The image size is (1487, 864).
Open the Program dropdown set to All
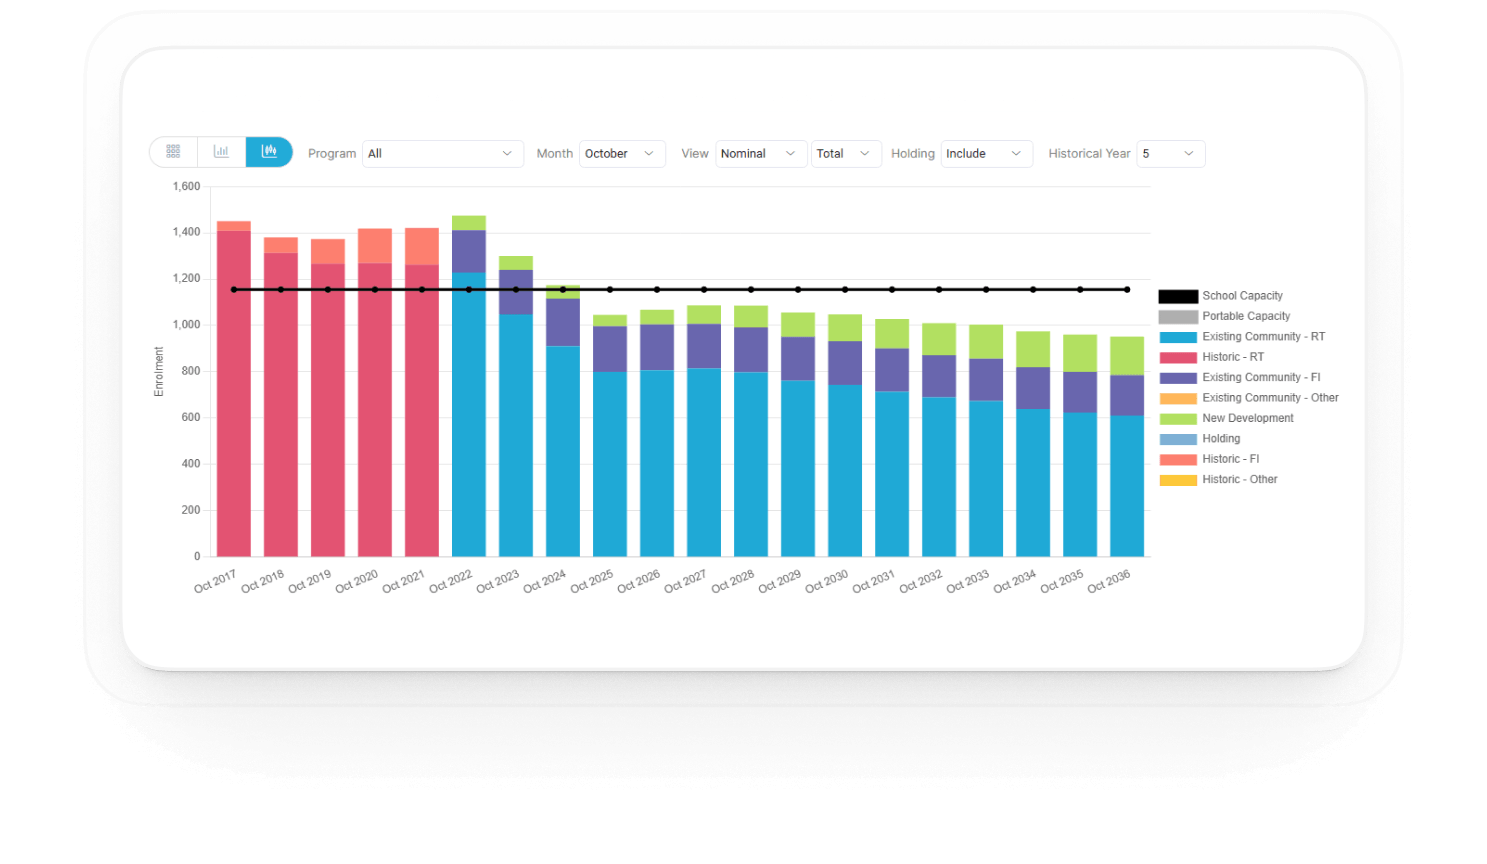click(x=443, y=154)
